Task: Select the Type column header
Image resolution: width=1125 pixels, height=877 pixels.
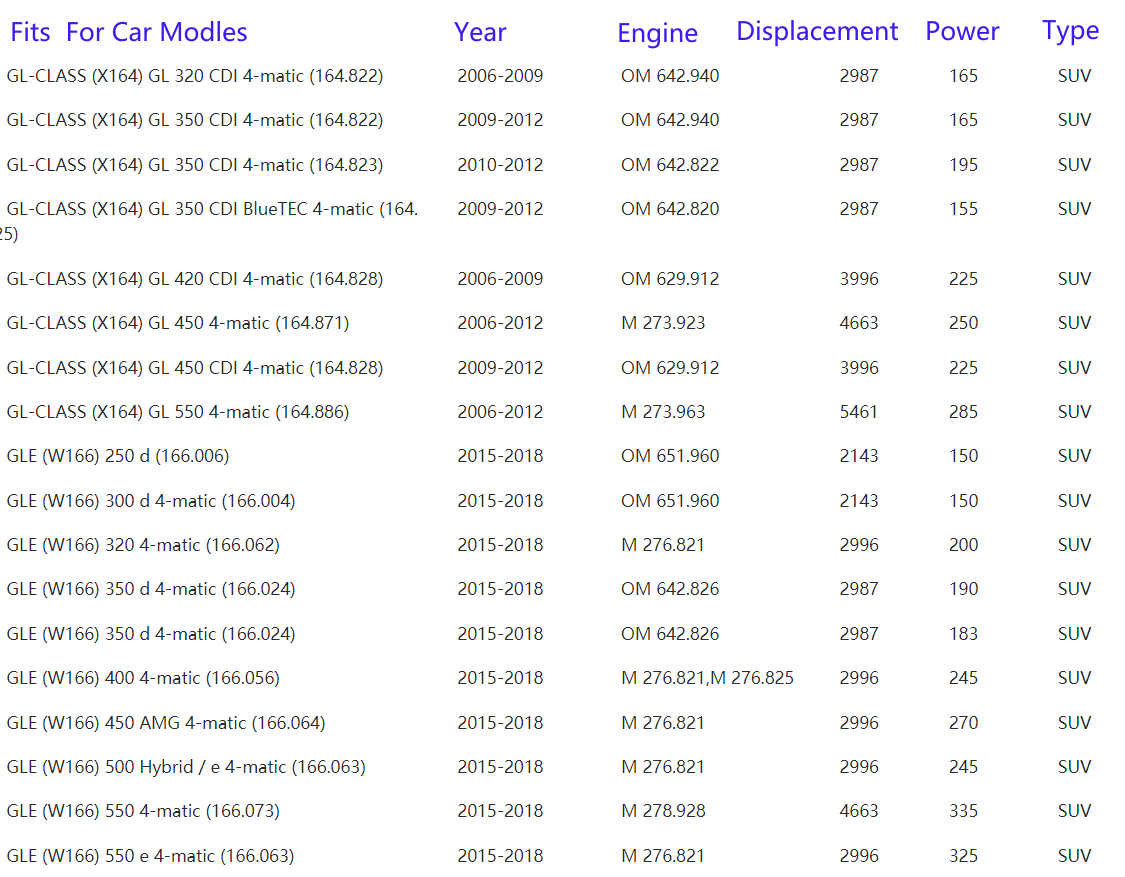Action: click(x=1070, y=31)
